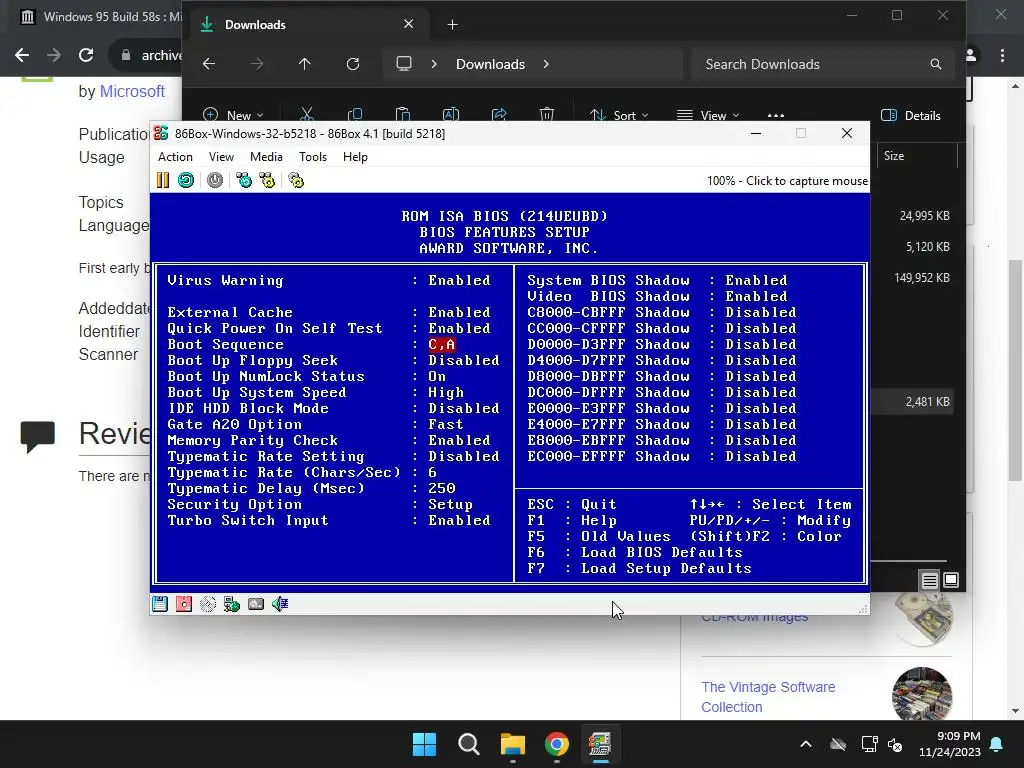The height and width of the screenshot is (768, 1024).
Task: Go back in the Chrome browser
Action: pyautogui.click(x=22, y=56)
